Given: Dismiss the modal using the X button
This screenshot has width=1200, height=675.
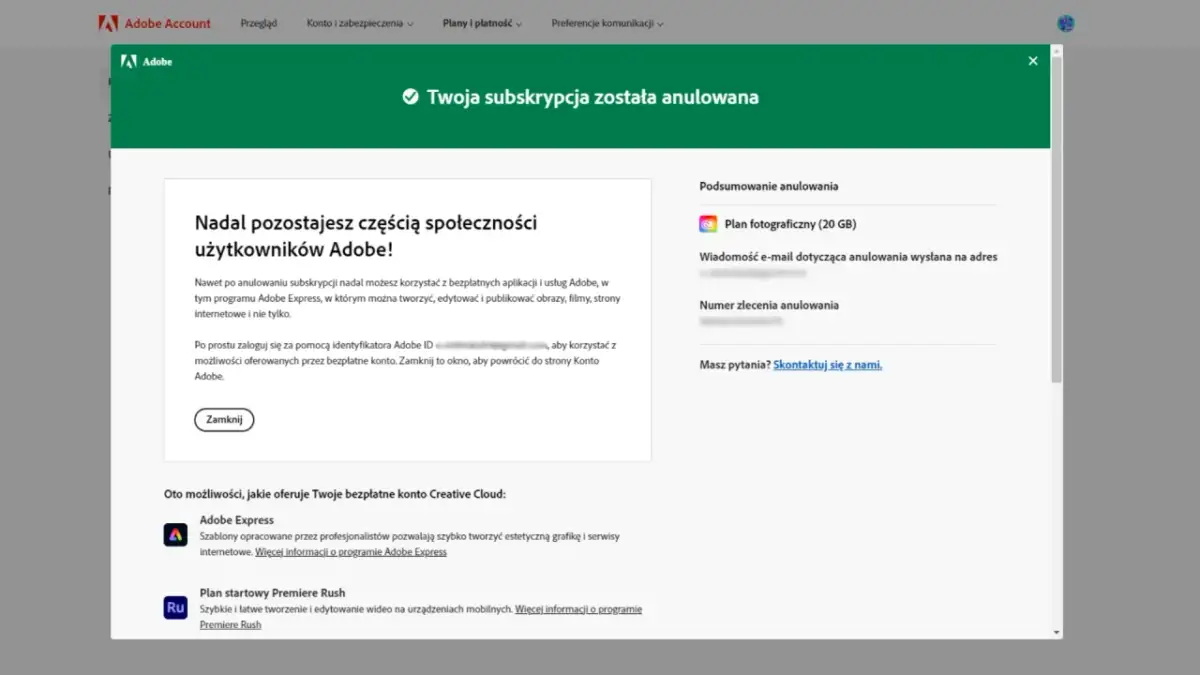Looking at the screenshot, I should coord(1032,60).
